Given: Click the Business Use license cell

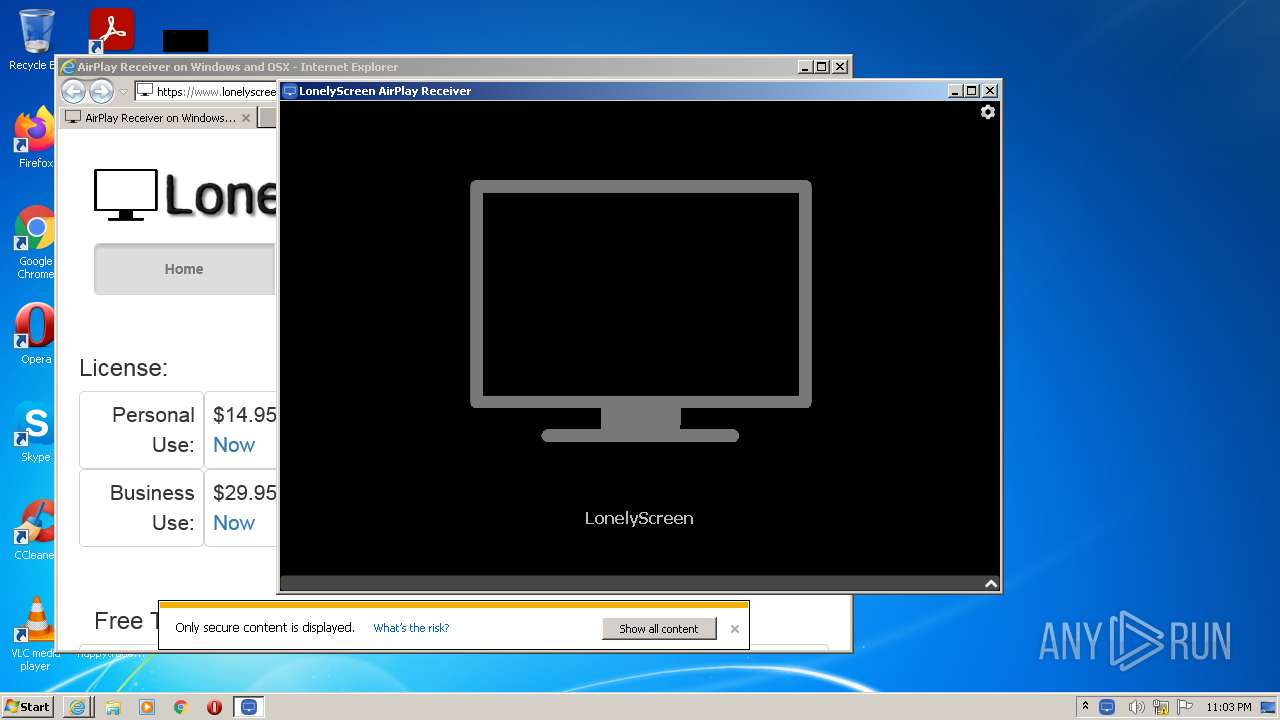Looking at the screenshot, I should tap(142, 508).
